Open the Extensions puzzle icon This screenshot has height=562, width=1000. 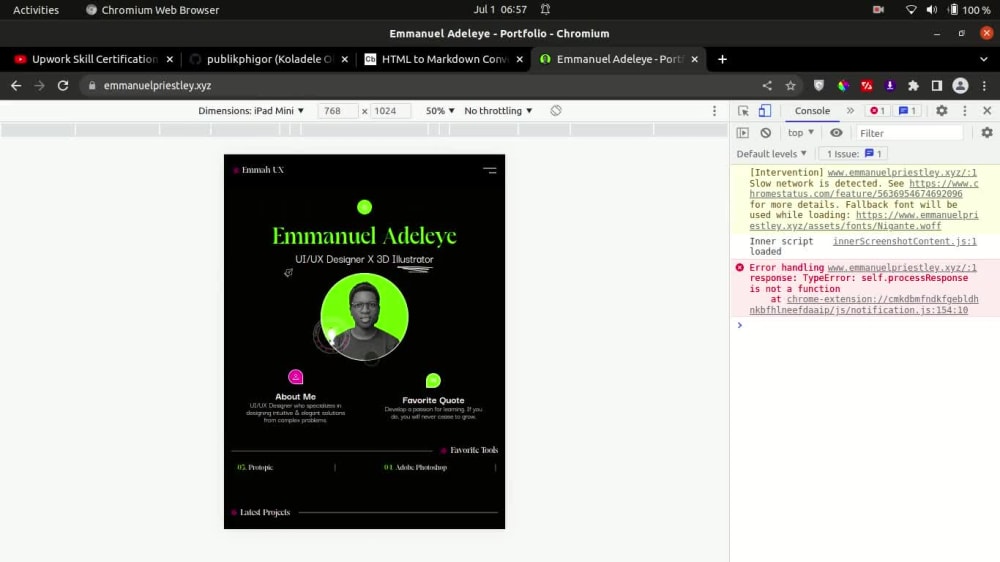tap(913, 85)
